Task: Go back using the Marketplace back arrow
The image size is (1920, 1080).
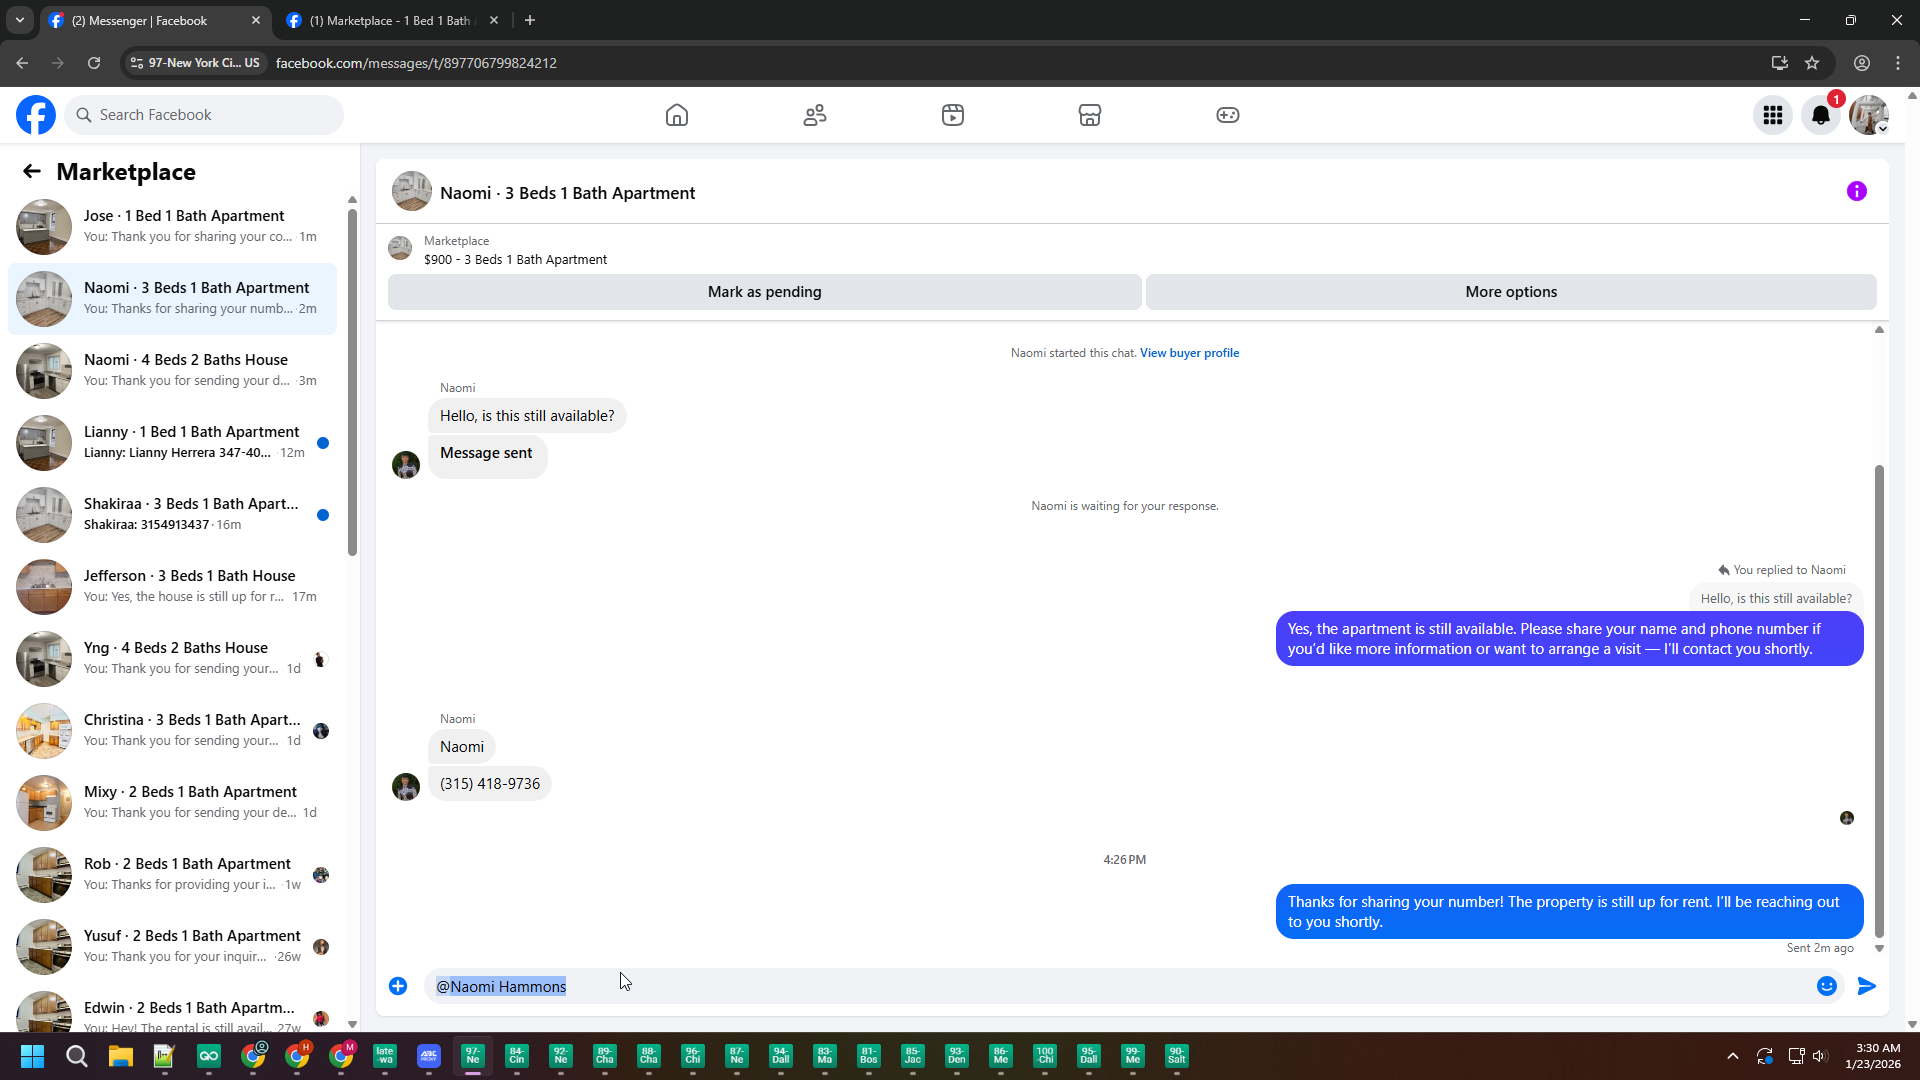Action: [x=32, y=172]
